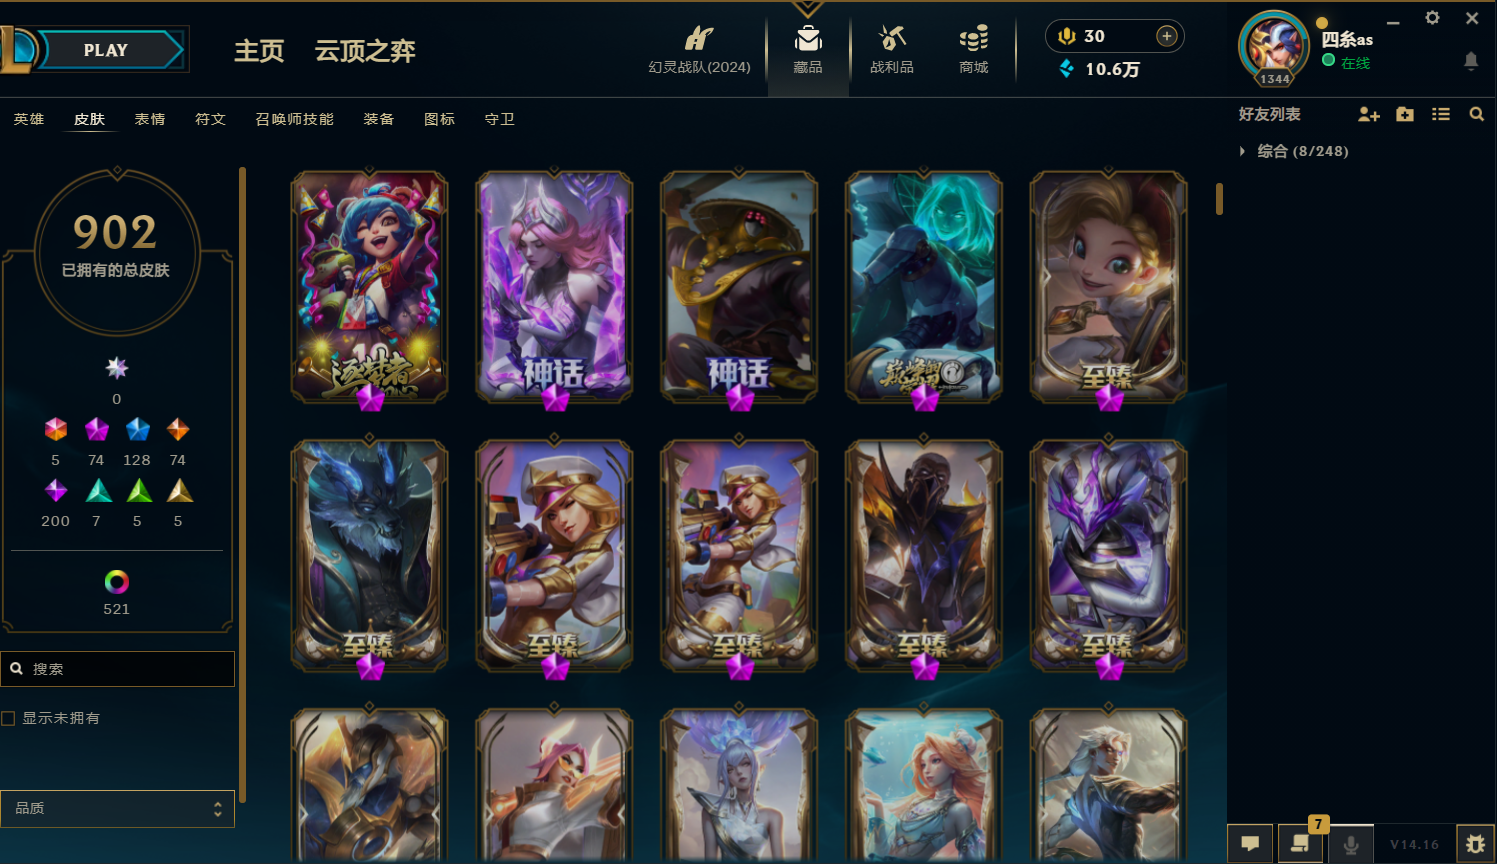The image size is (1497, 864).
Task: Click the PLAY button
Action: click(107, 50)
